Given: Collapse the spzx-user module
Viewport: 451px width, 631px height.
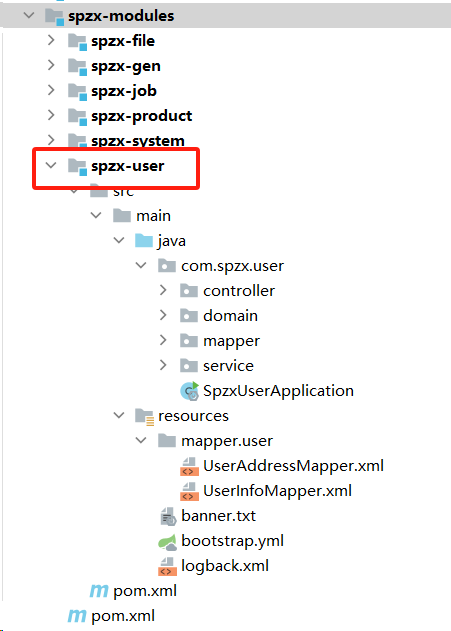Looking at the screenshot, I should click(x=51, y=165).
